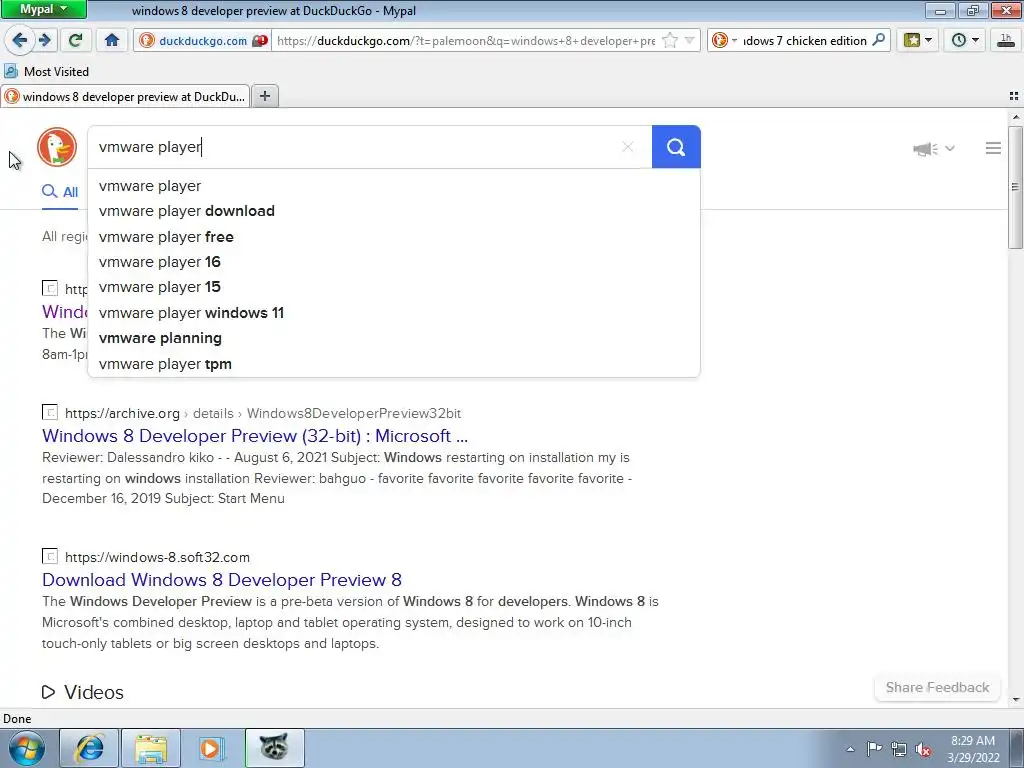Click the soft32 result favicon

(50, 556)
